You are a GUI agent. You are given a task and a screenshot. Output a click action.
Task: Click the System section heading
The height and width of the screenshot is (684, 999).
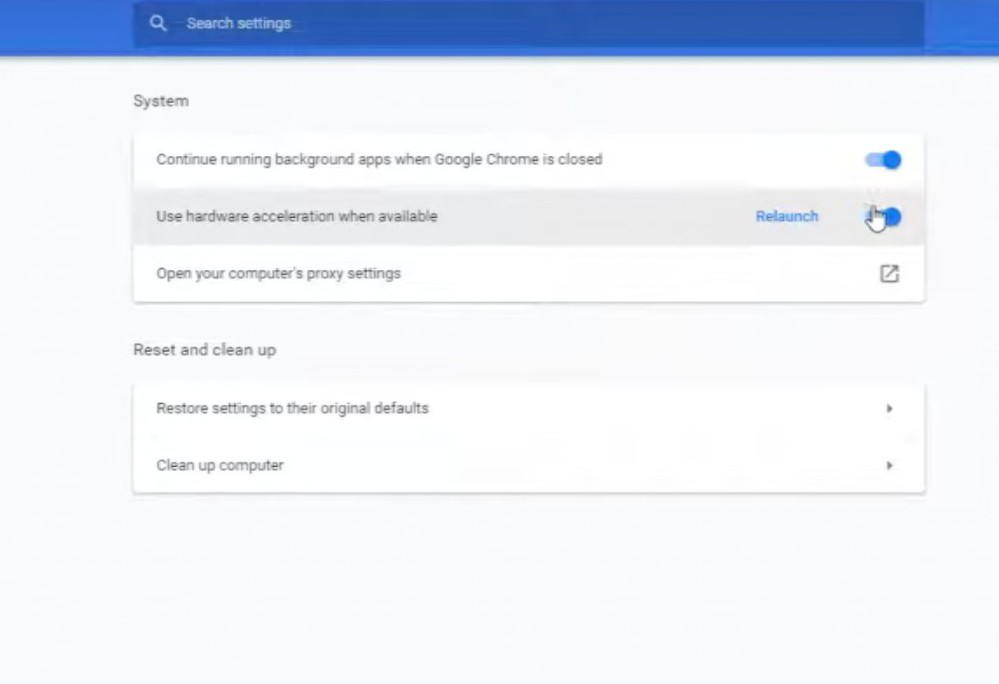(160, 101)
